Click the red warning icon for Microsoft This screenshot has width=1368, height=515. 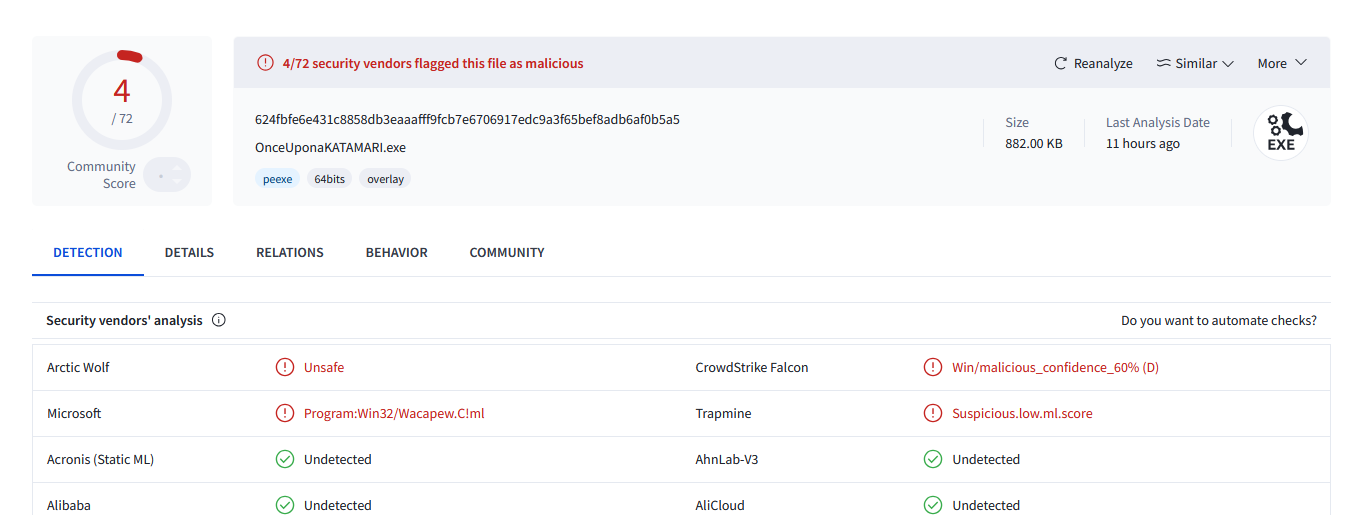(x=285, y=413)
